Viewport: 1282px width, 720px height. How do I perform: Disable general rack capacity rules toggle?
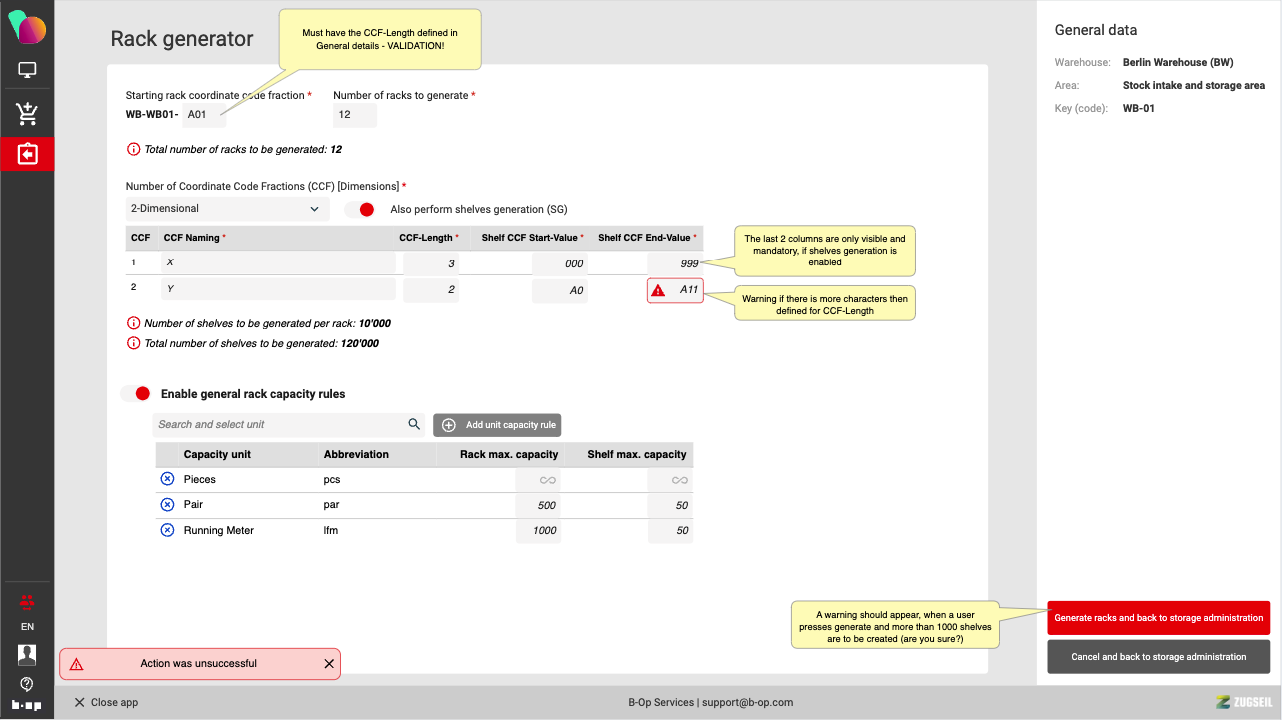point(136,394)
